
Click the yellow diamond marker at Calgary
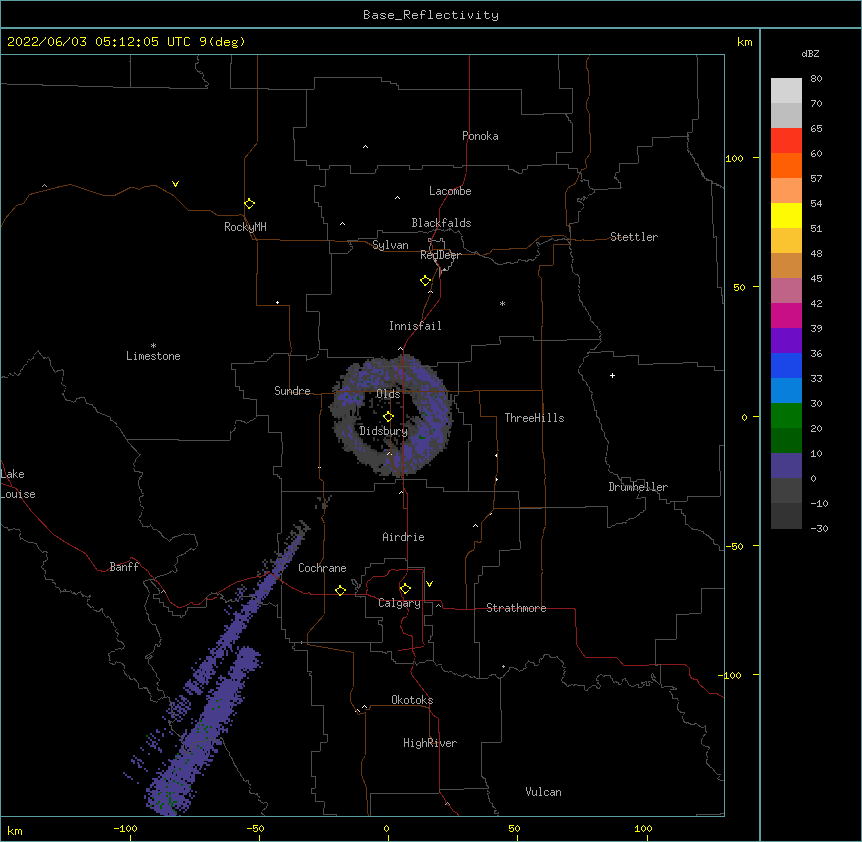(x=405, y=589)
